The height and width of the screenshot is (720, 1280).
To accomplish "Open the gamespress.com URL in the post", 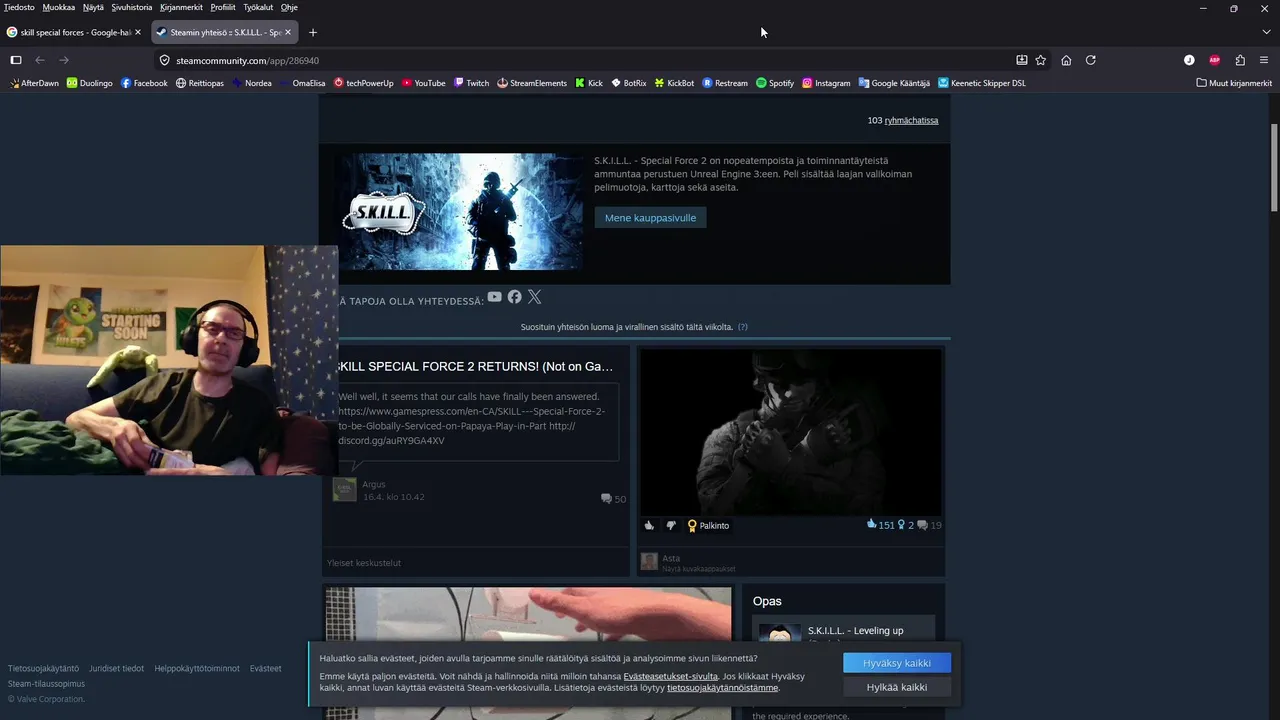I will pyautogui.click(x=471, y=419).
